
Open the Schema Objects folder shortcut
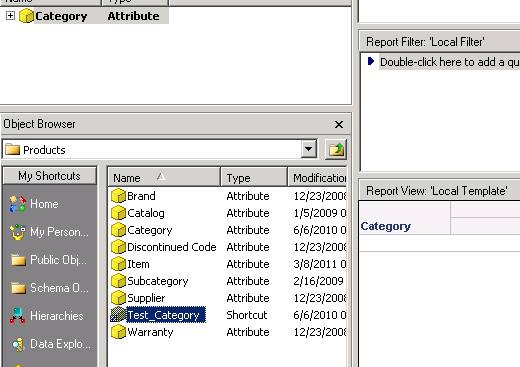50,288
